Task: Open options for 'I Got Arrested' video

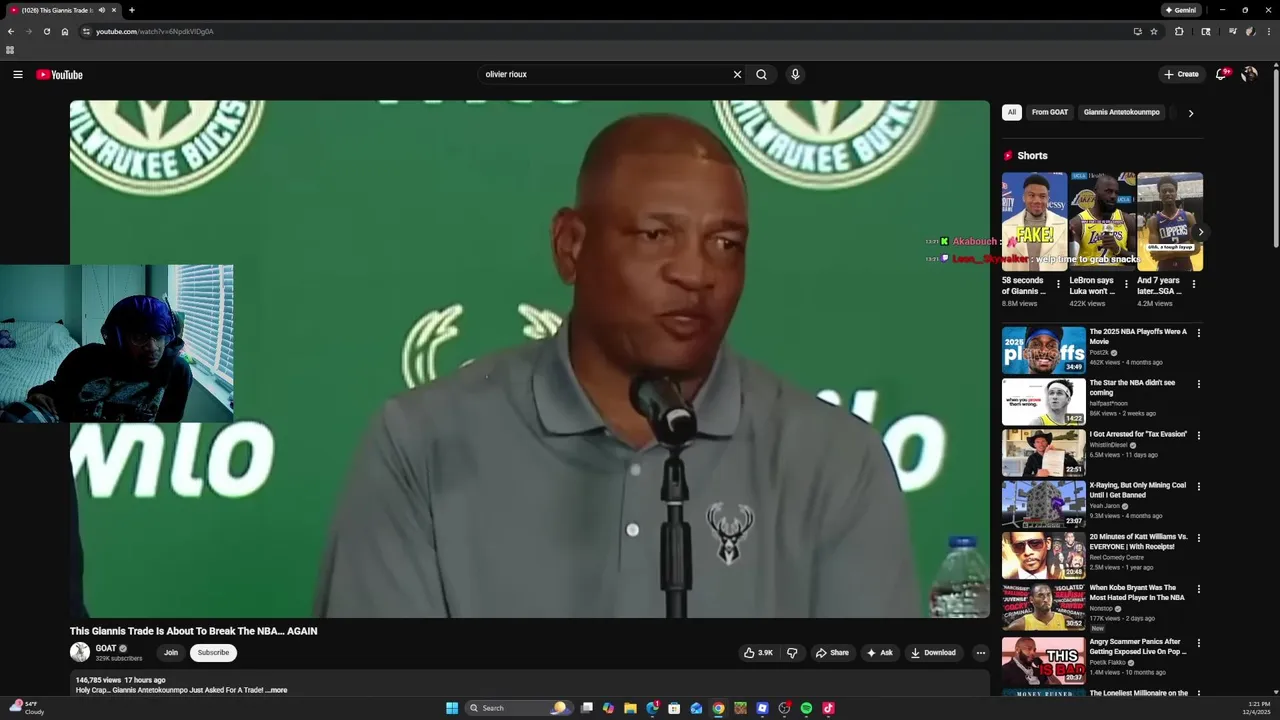Action: tap(1199, 435)
